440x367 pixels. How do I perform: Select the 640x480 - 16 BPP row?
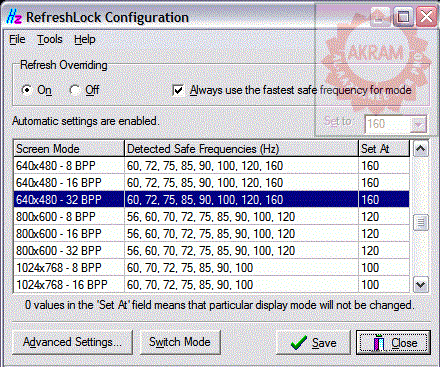click(x=212, y=183)
